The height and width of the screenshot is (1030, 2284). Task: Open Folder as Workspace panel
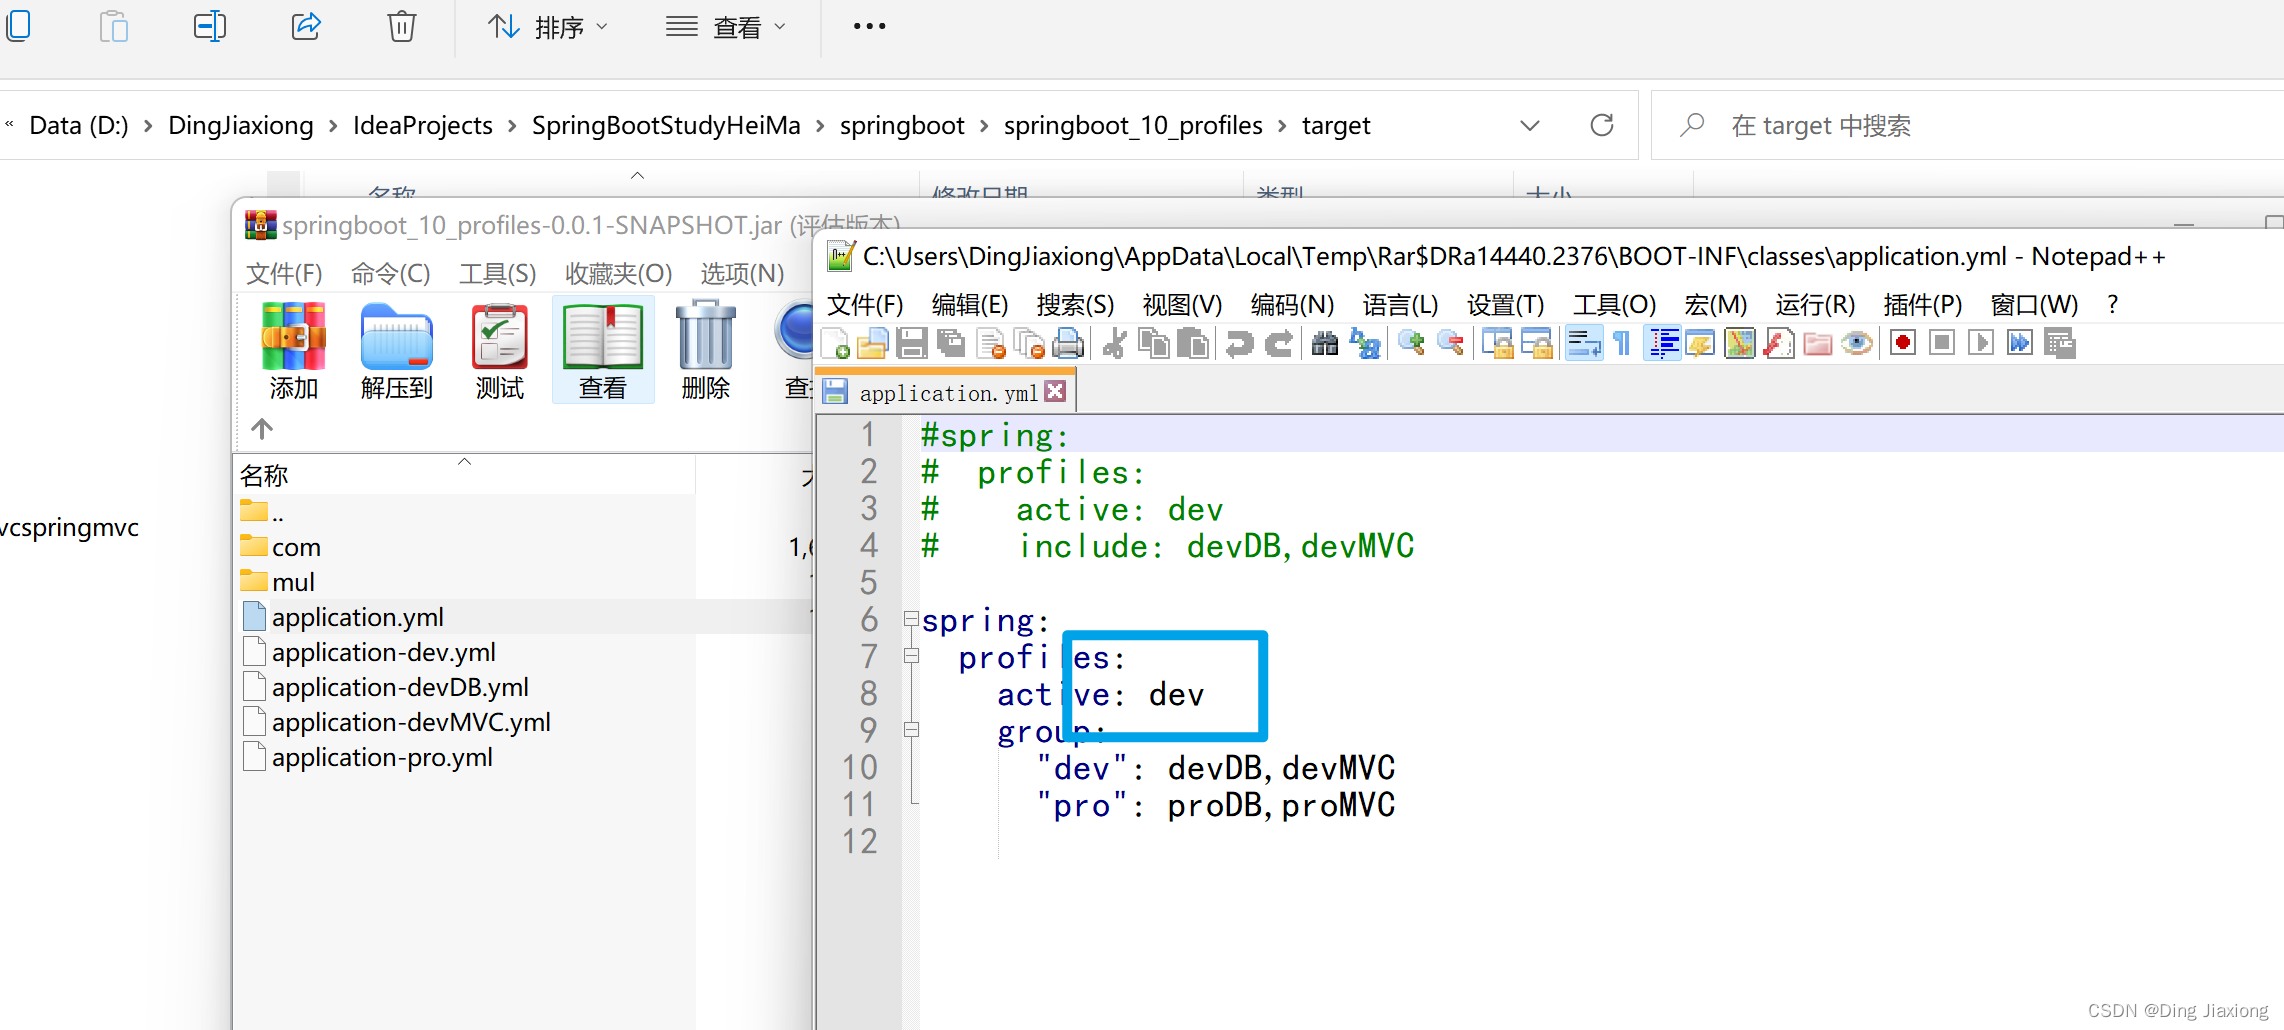1818,344
